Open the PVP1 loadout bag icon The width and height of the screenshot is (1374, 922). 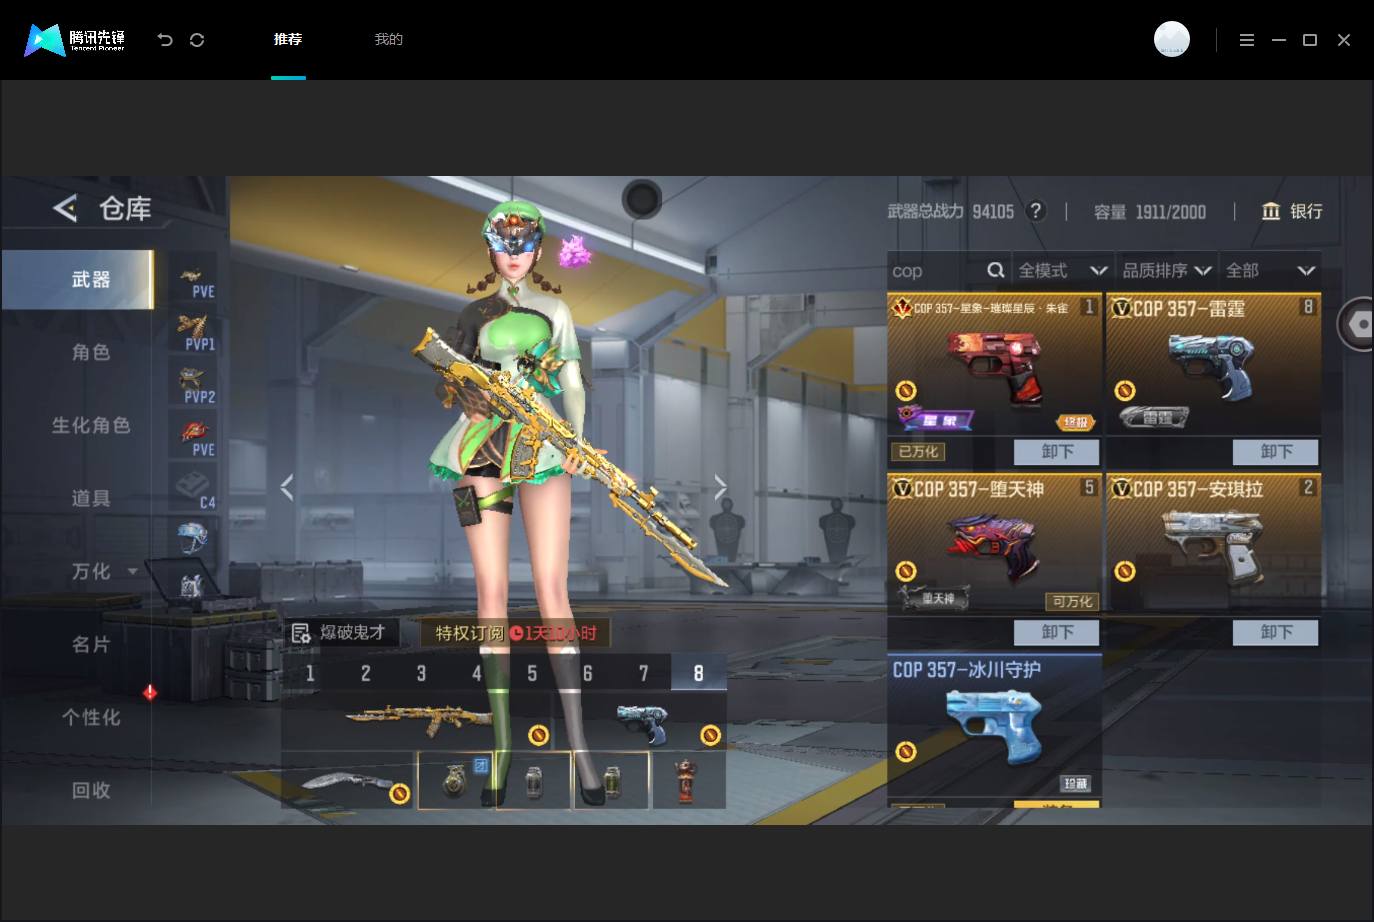[194, 332]
